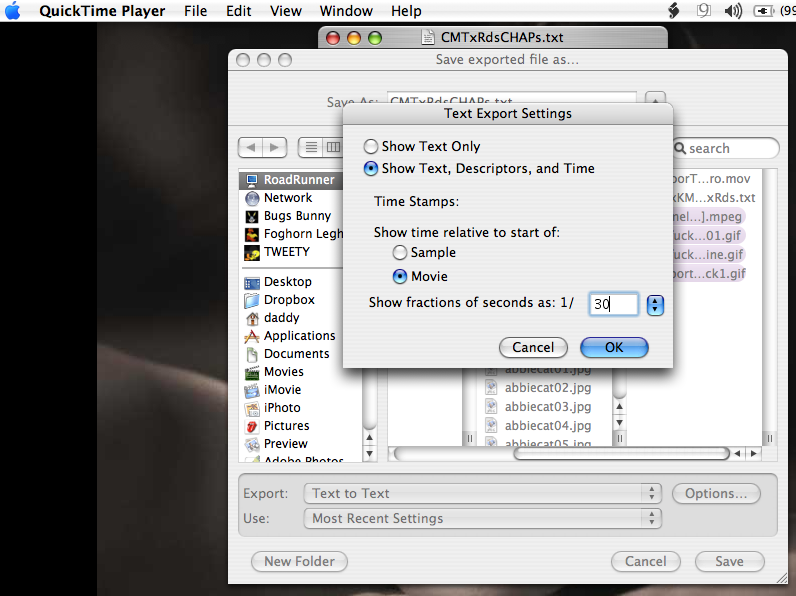Go forward with the right arrow button

pos(275,148)
